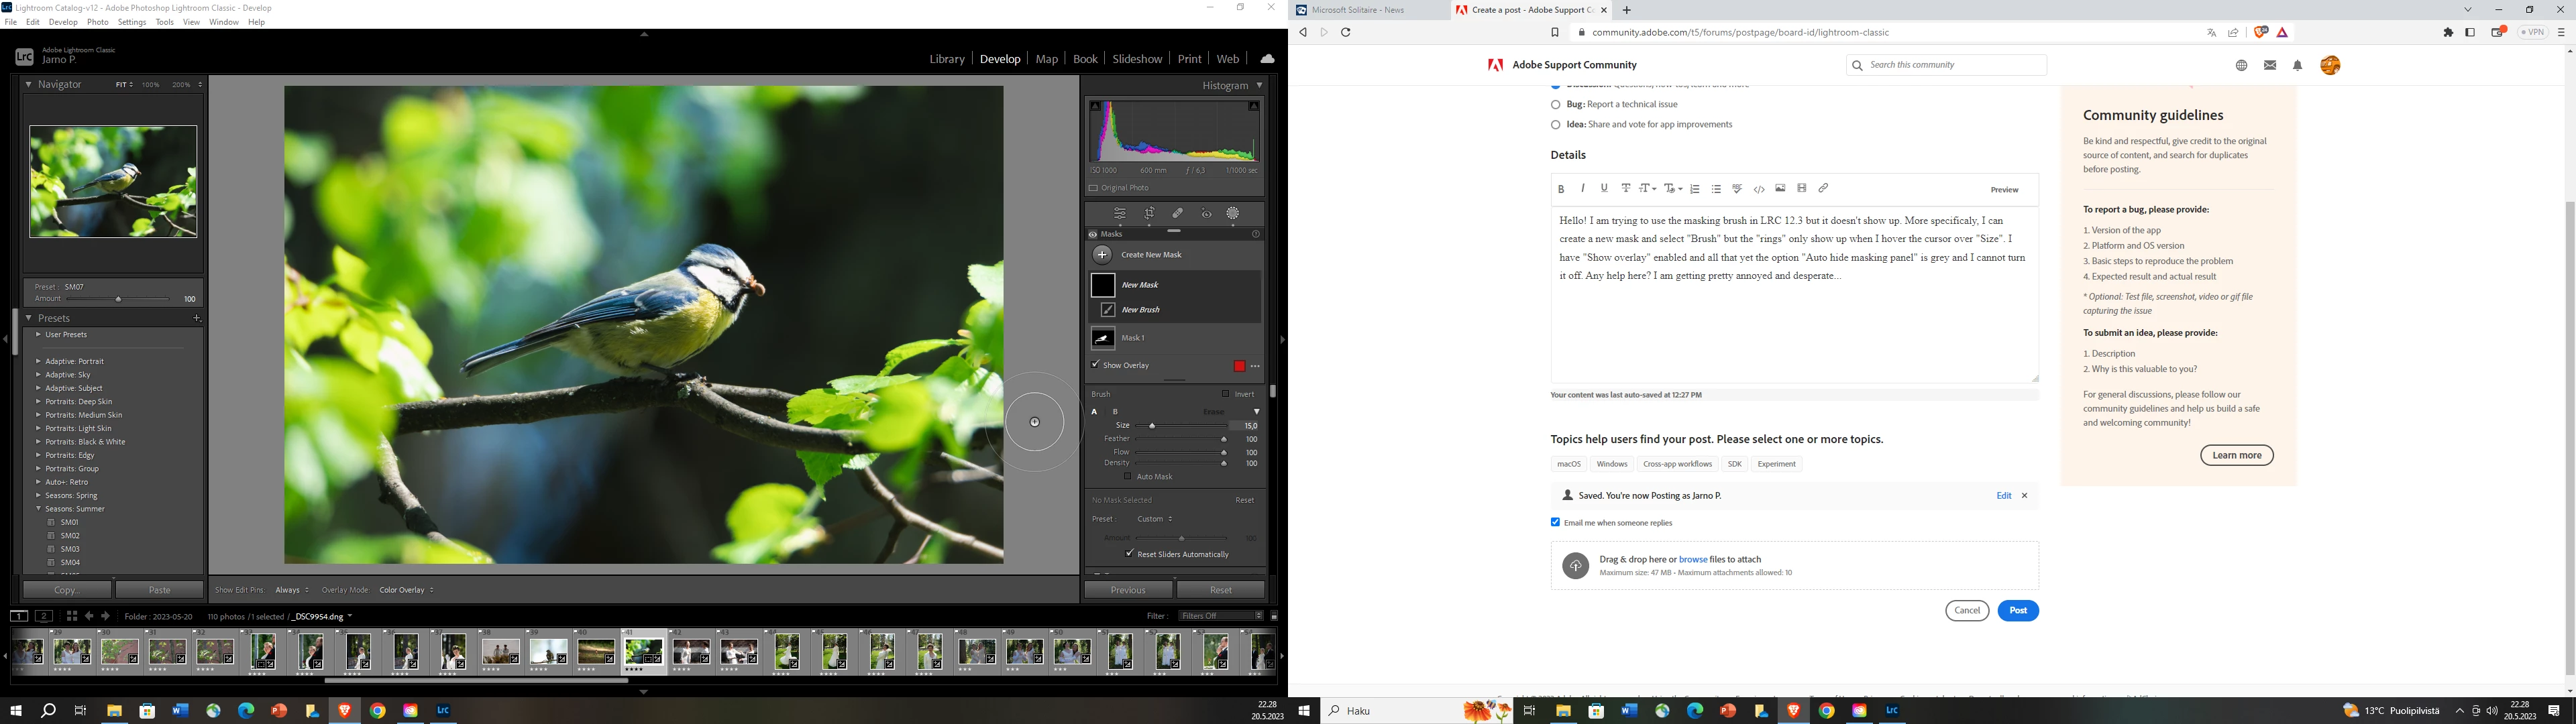Viewport: 2576px width, 724px height.
Task: Click the red mask overlay color swatch
Action: [x=1239, y=366]
